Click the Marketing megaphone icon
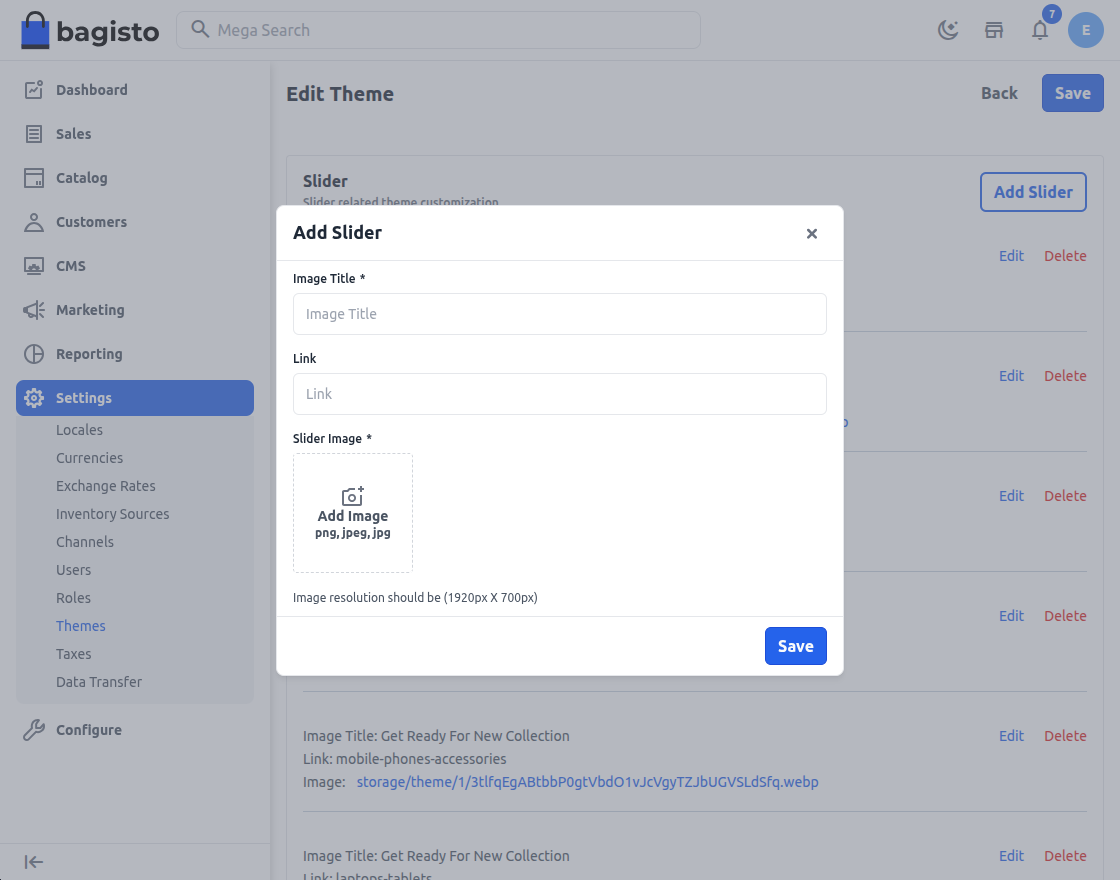The height and width of the screenshot is (880, 1120). [34, 310]
